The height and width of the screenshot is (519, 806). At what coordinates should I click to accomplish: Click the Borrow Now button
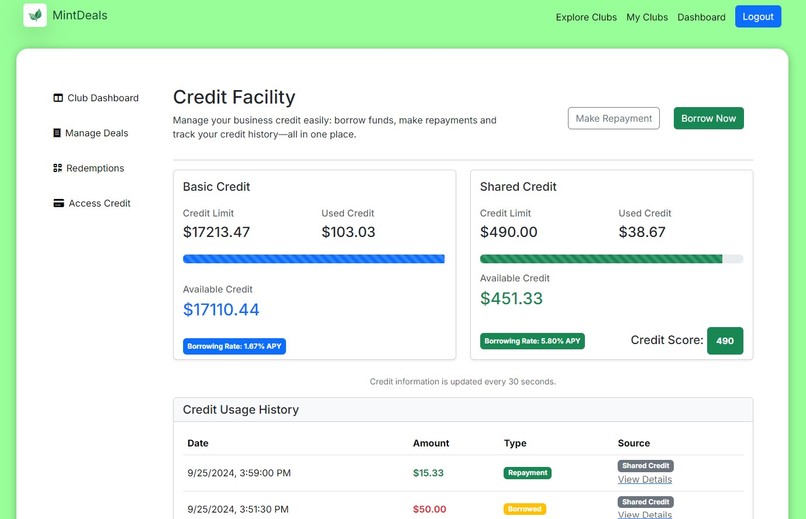pos(708,118)
